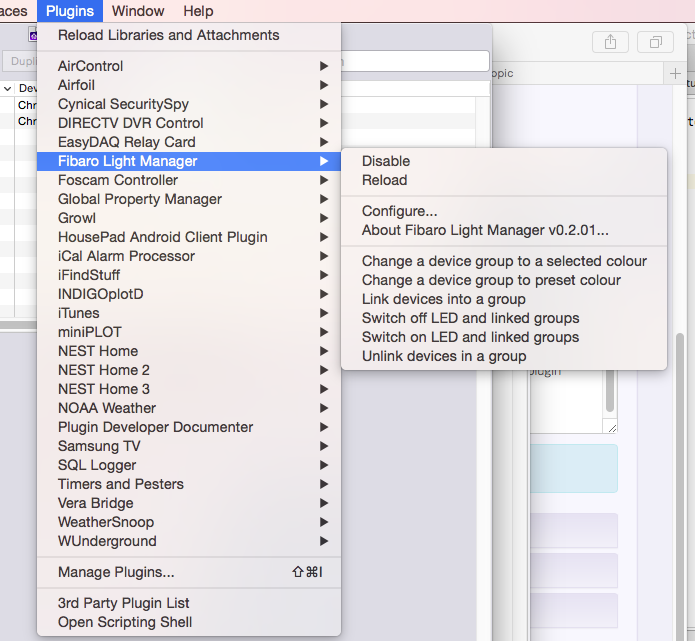Choose Unlink devices in a group

(504, 356)
